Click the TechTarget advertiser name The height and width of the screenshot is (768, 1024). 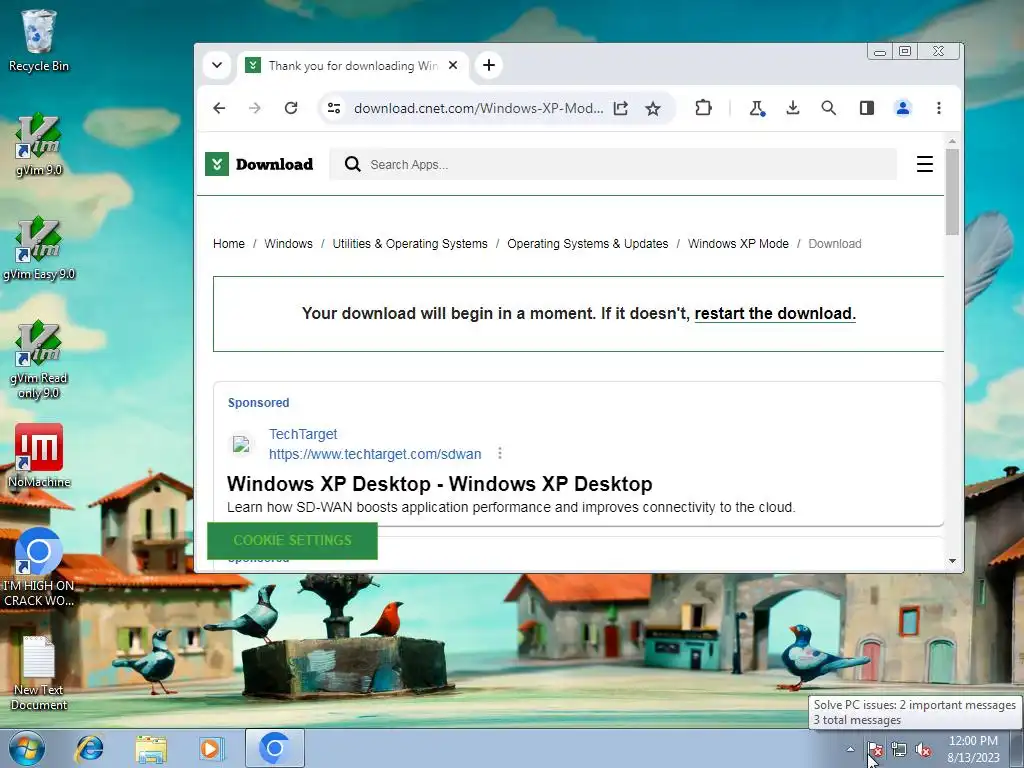pyautogui.click(x=303, y=434)
